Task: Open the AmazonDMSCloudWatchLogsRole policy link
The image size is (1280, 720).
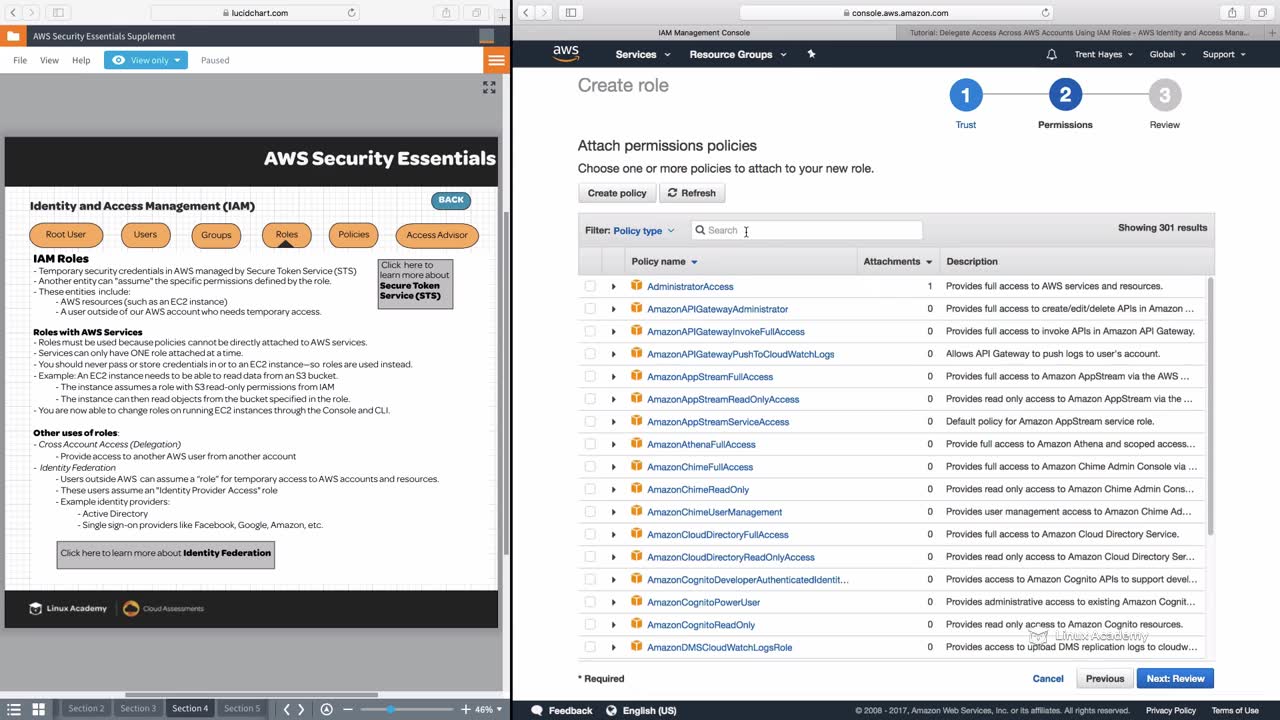Action: pyautogui.click(x=719, y=647)
